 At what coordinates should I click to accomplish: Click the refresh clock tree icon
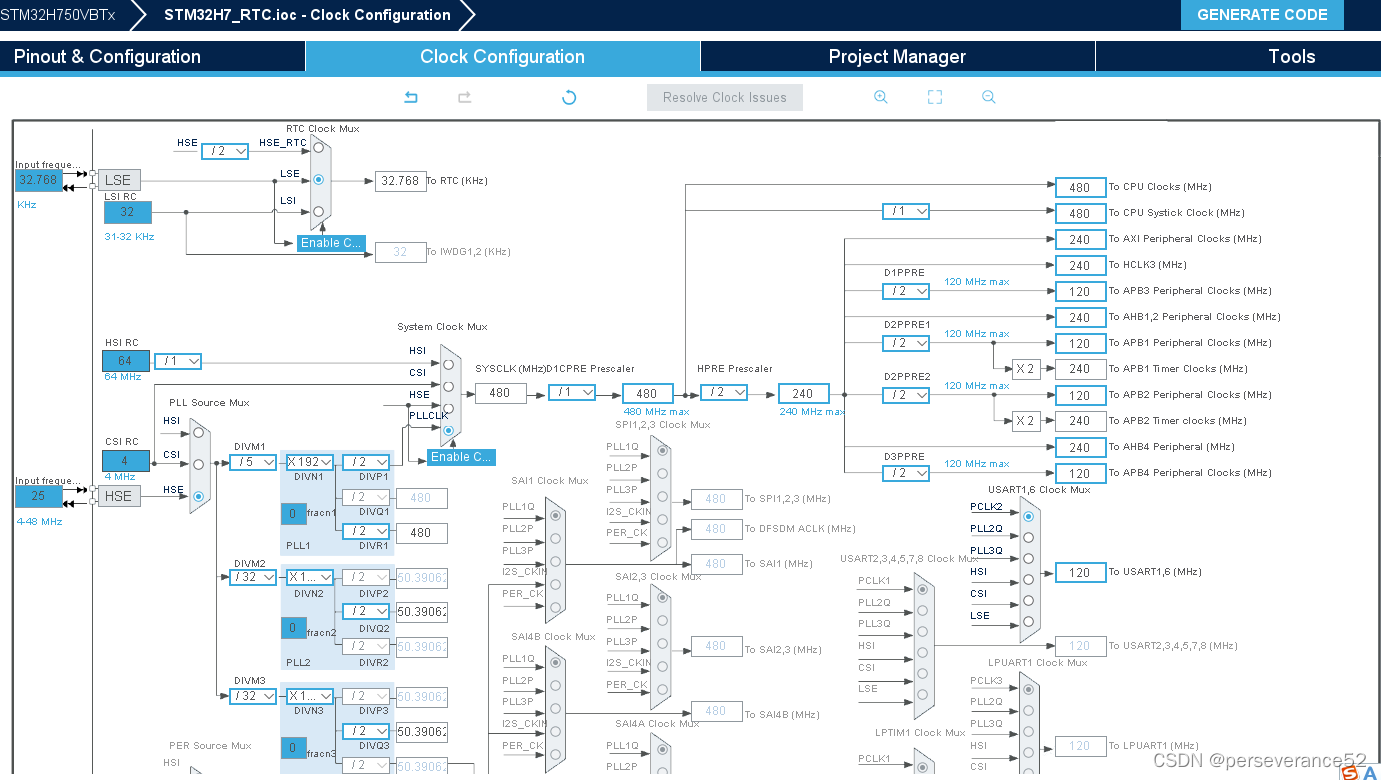point(569,97)
